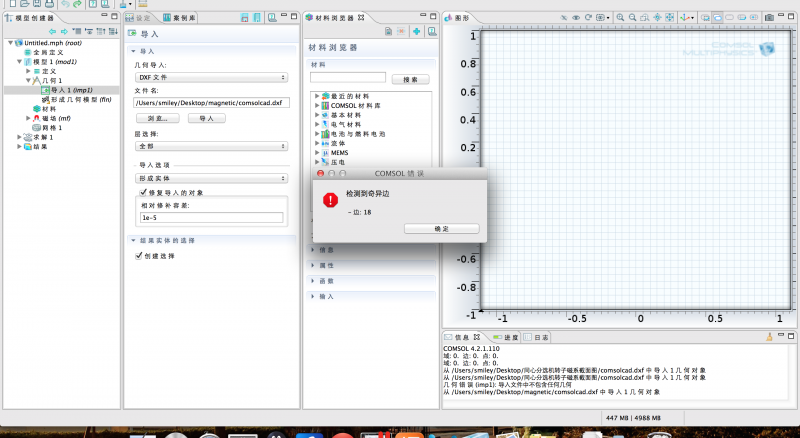This screenshot has height=438, width=800.
Task: Click the eye view icon in graphics toolbar
Action: [x=576, y=17]
